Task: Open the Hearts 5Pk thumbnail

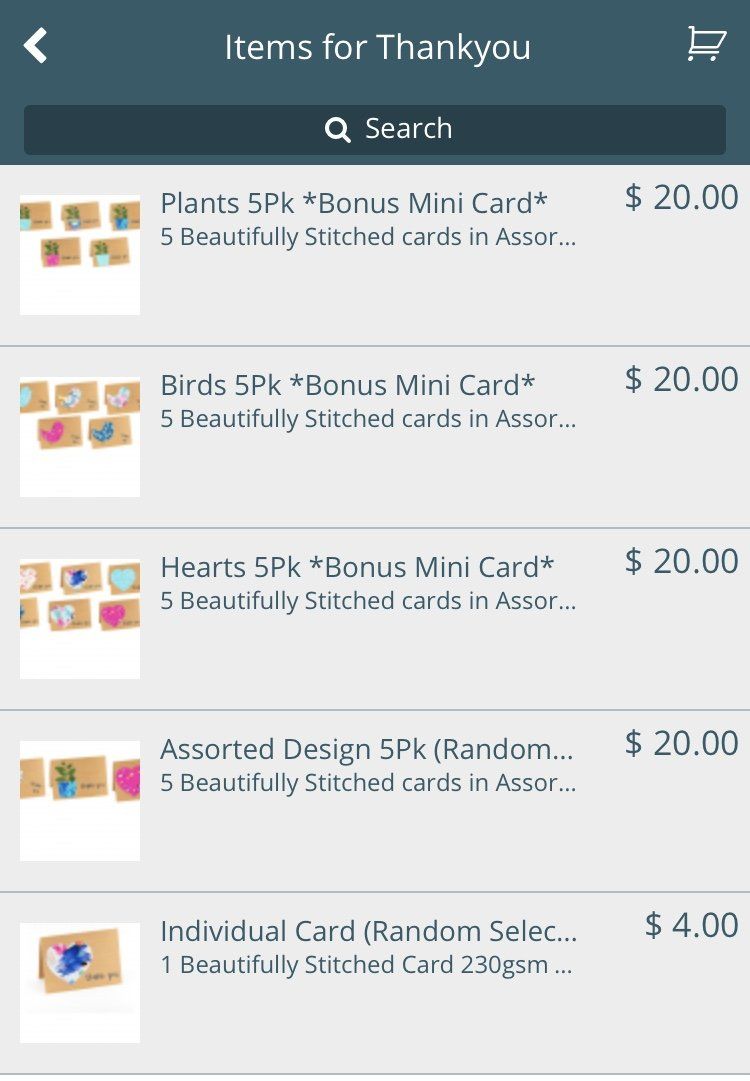Action: coord(79,616)
